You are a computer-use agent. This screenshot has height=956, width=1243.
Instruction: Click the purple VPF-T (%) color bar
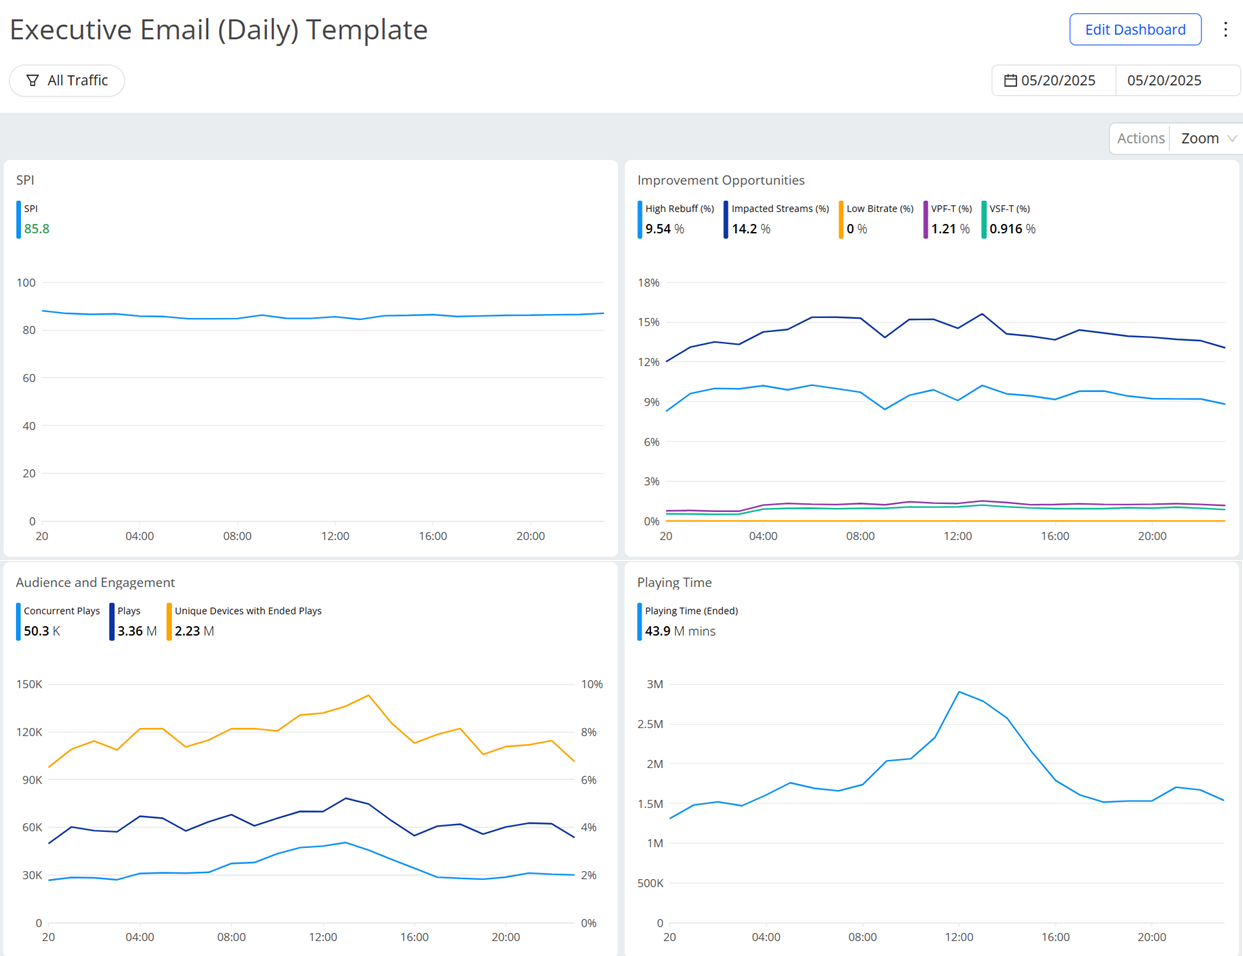point(925,219)
